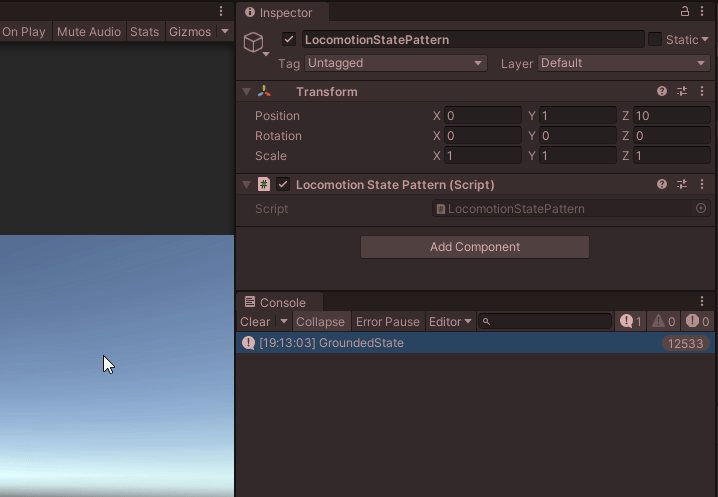Image resolution: width=718 pixels, height=497 pixels.
Task: Toggle Console Collapse mode
Action: tap(320, 322)
